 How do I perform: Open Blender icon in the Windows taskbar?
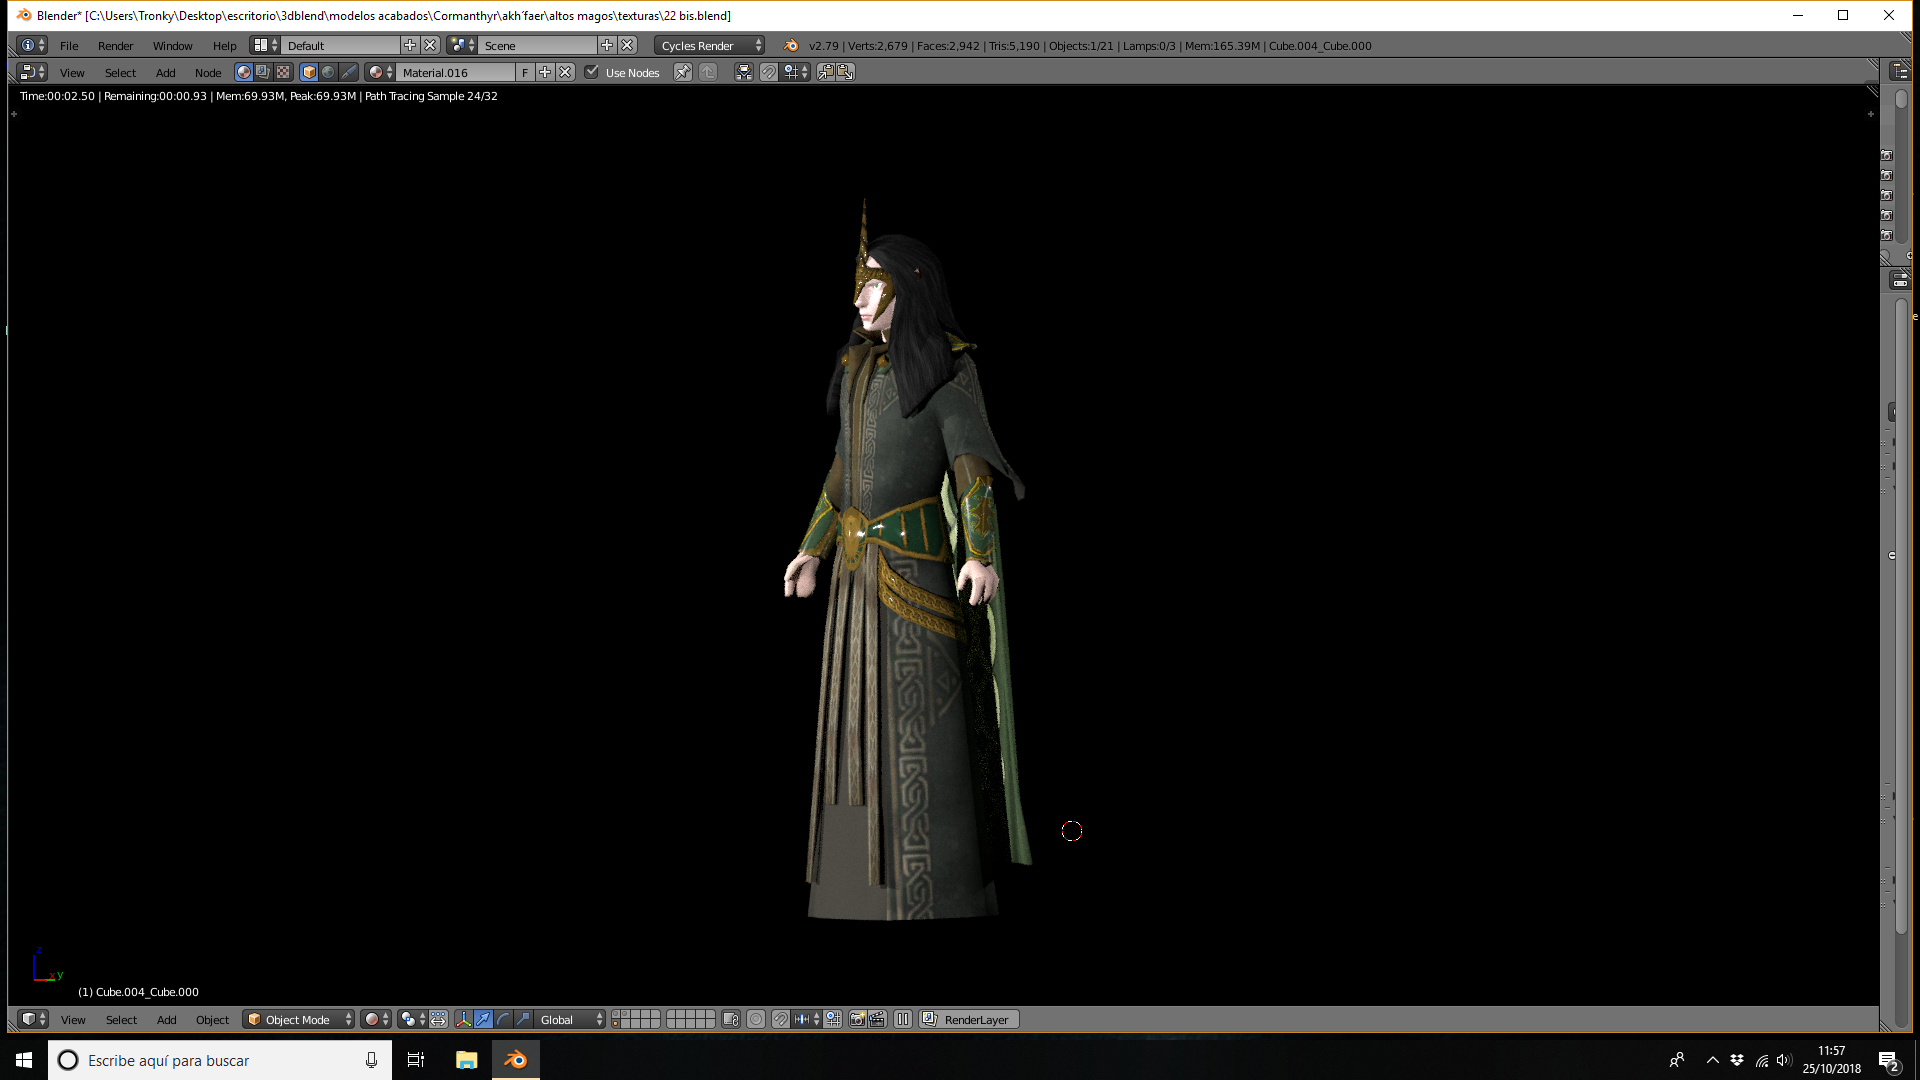[515, 1060]
